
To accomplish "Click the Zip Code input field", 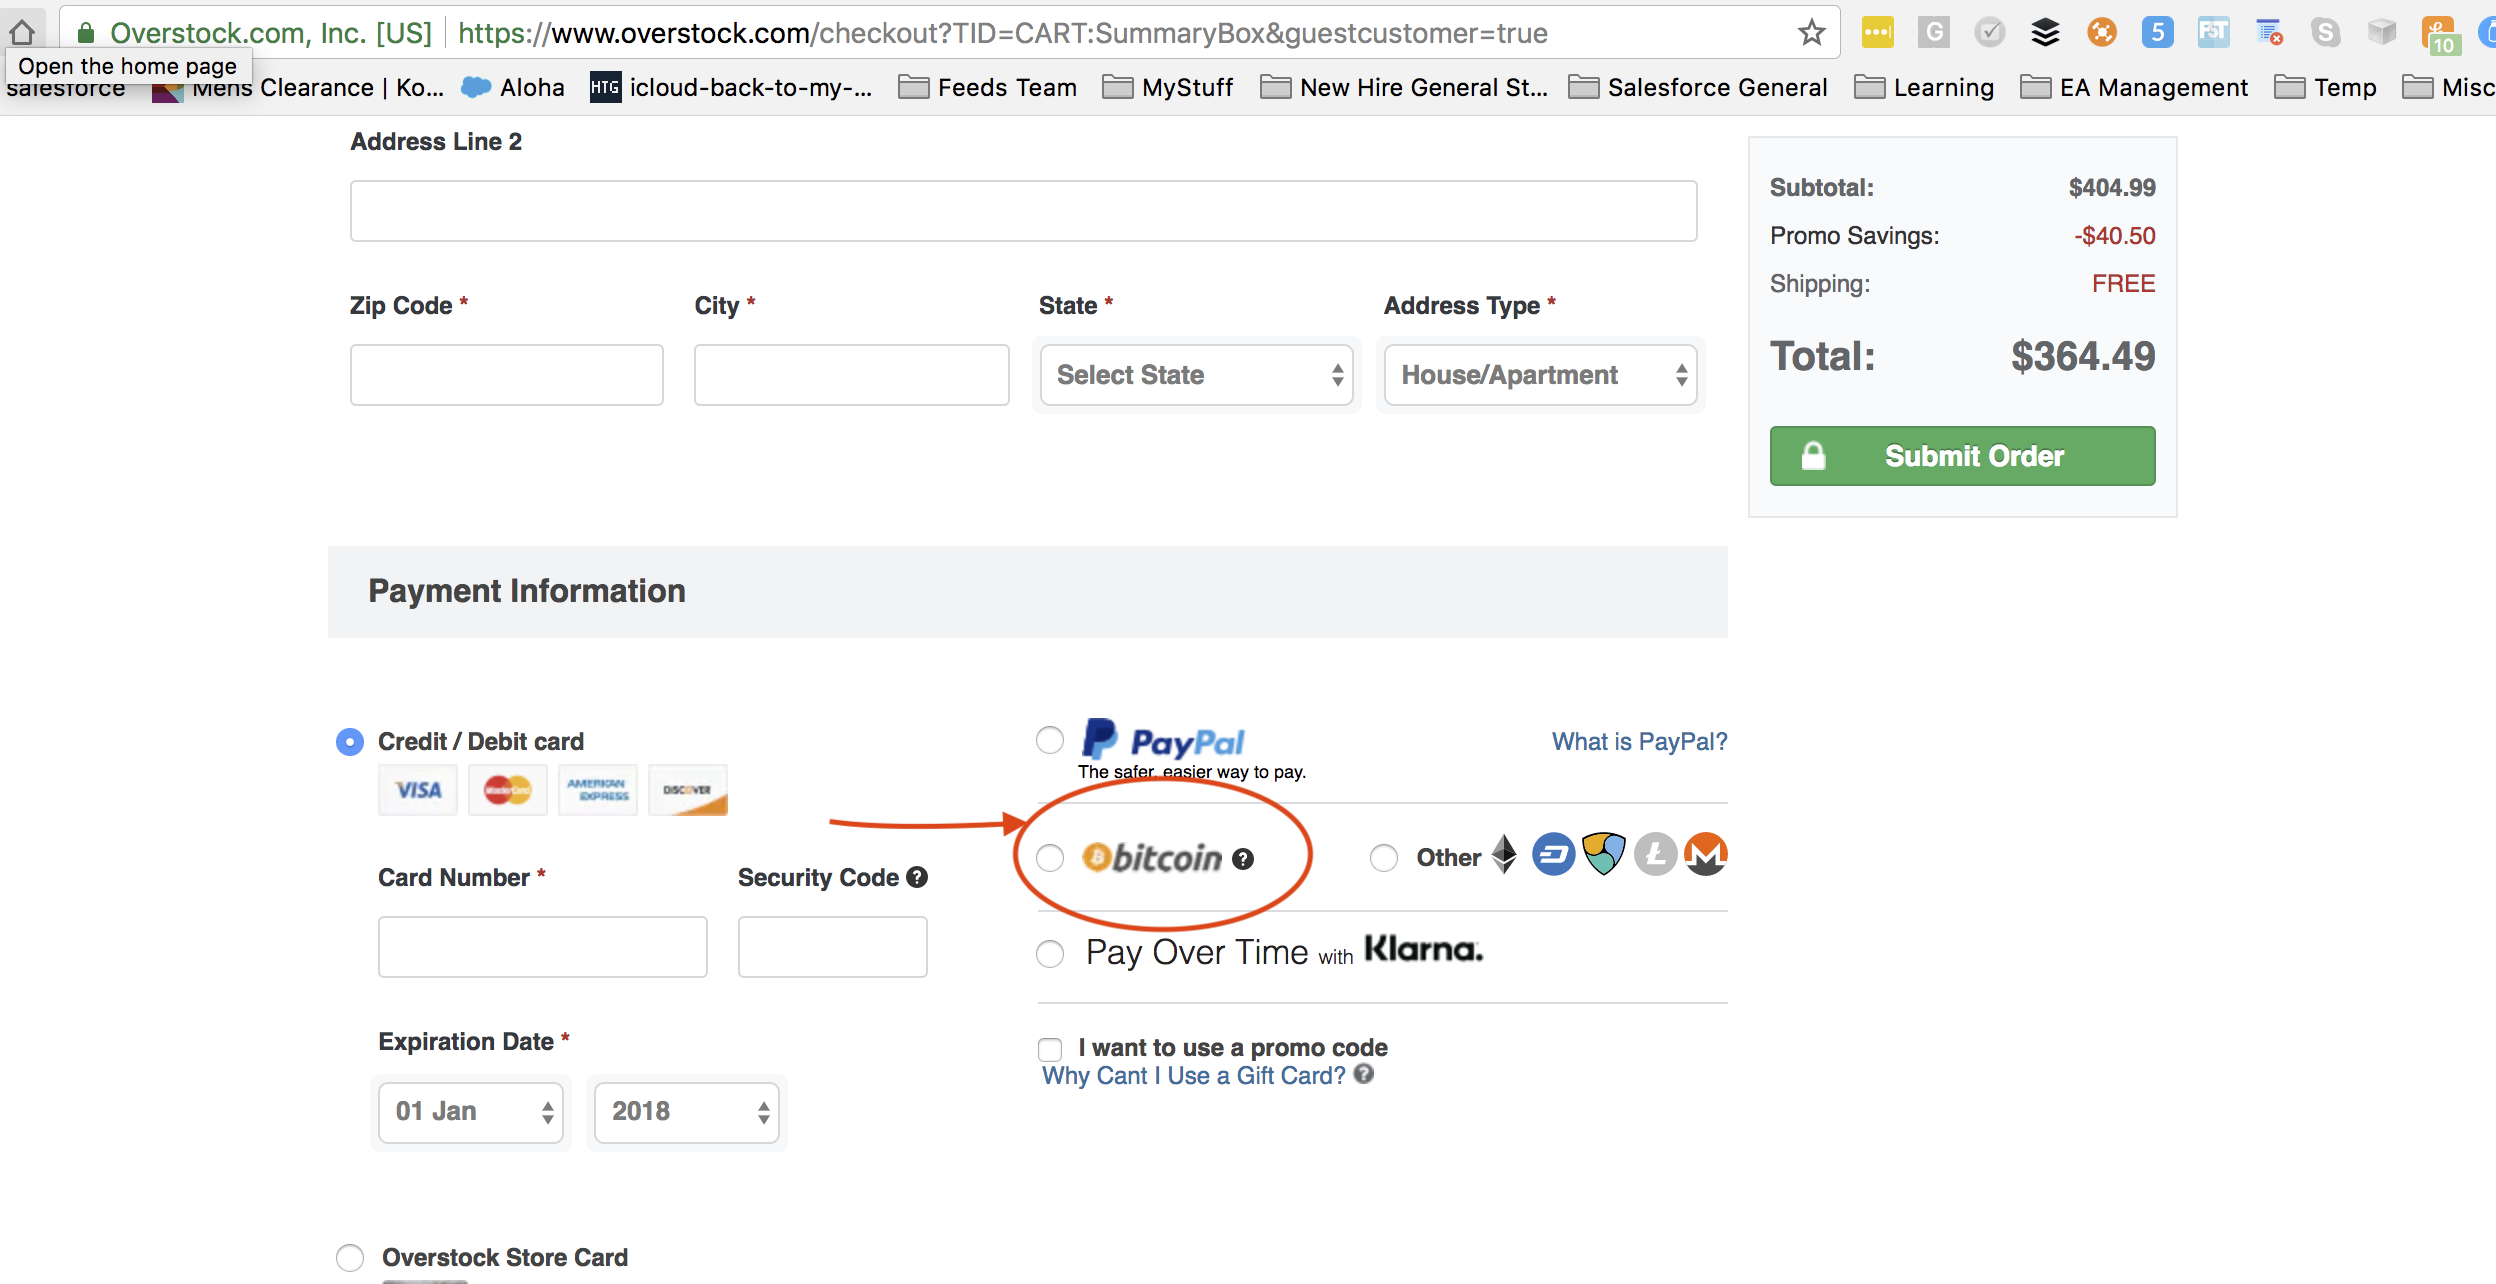I will click(507, 375).
